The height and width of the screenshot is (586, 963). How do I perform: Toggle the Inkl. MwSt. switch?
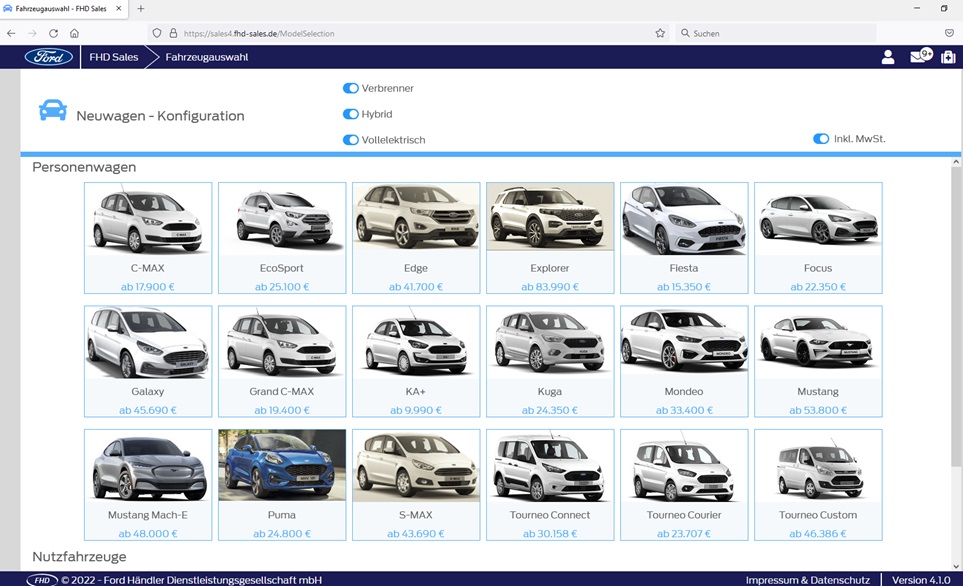pyautogui.click(x=821, y=139)
